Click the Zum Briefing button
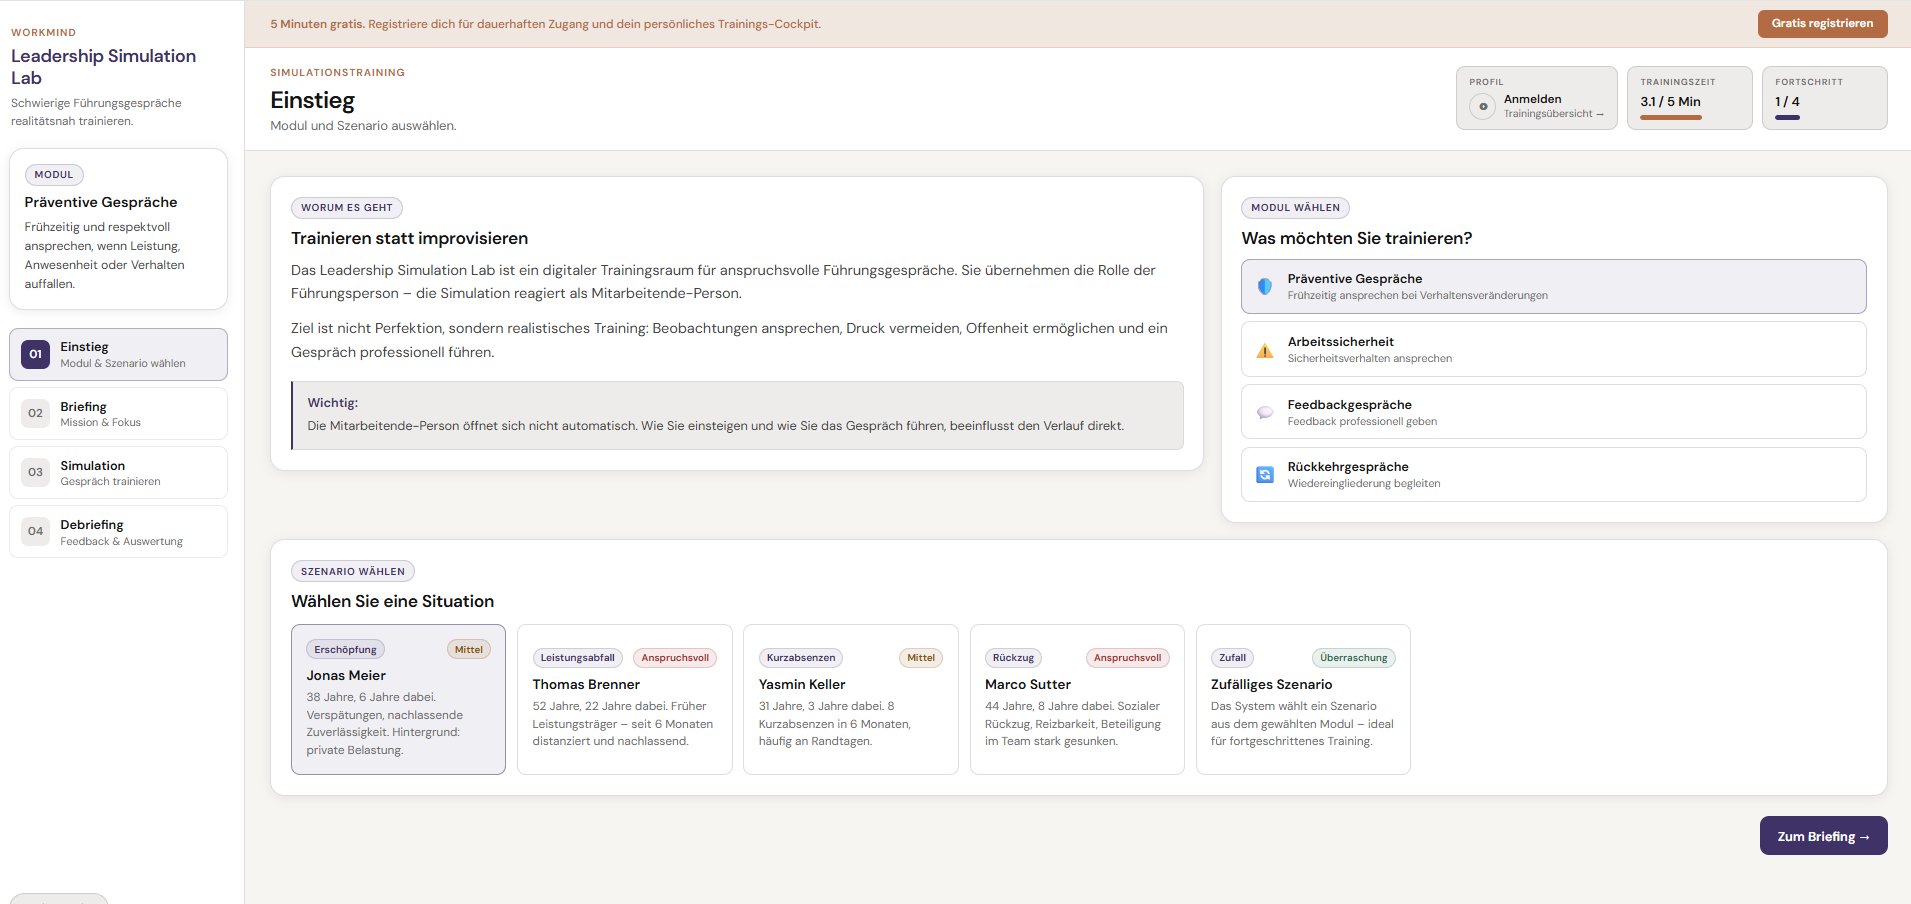1911x904 pixels. [x=1823, y=836]
